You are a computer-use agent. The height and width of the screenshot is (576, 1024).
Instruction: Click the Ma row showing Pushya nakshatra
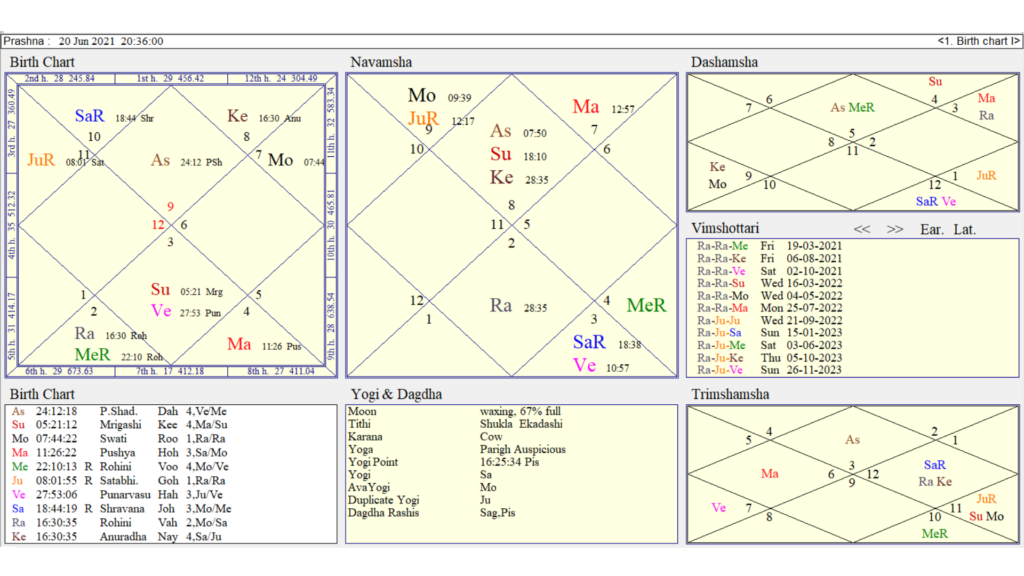point(120,453)
